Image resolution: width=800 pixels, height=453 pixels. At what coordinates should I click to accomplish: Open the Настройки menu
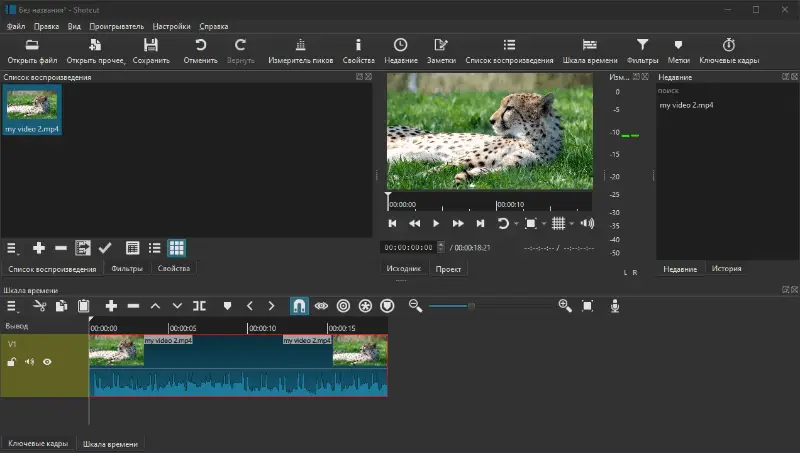(x=171, y=26)
